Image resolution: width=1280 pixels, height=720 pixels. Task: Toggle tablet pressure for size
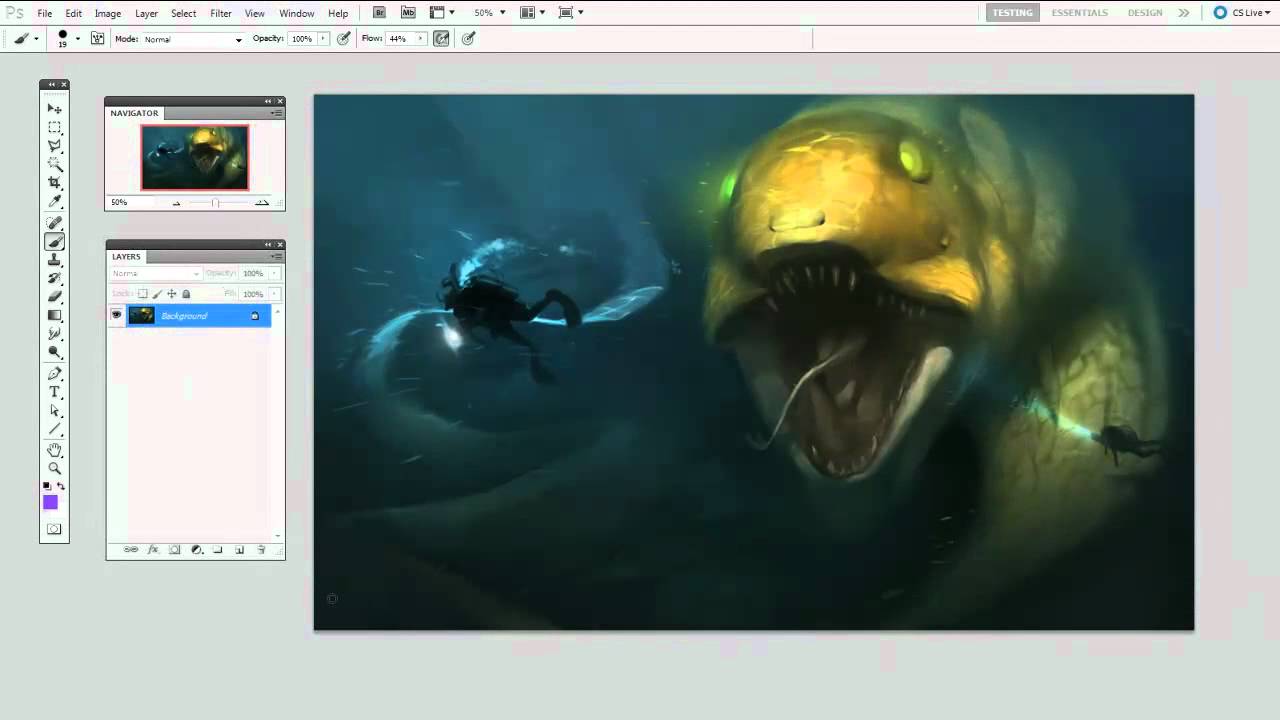pyautogui.click(x=468, y=39)
